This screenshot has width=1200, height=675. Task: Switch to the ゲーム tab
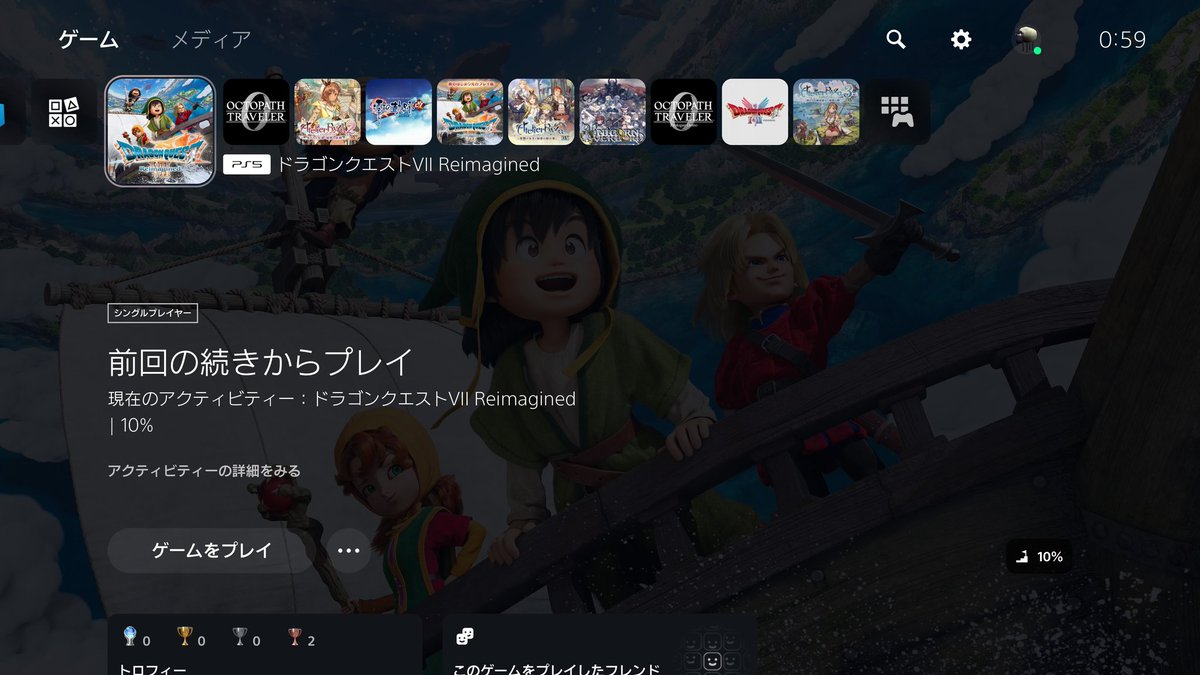click(x=89, y=40)
